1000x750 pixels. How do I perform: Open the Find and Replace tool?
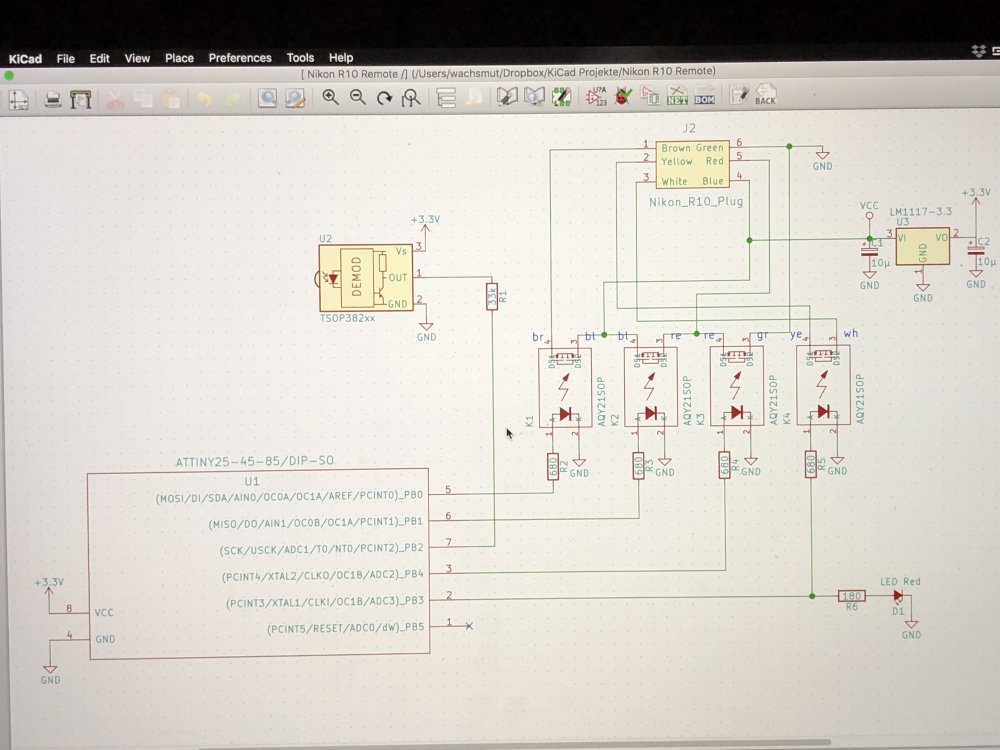tap(295, 98)
